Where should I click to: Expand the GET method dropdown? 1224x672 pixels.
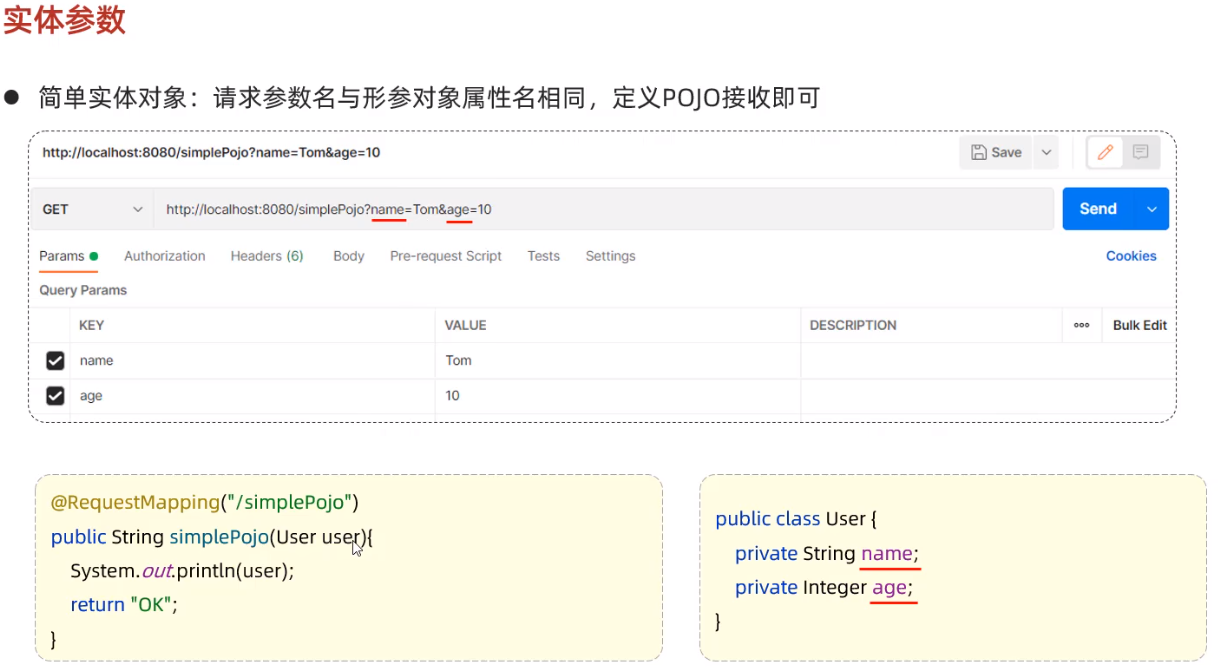coord(93,209)
